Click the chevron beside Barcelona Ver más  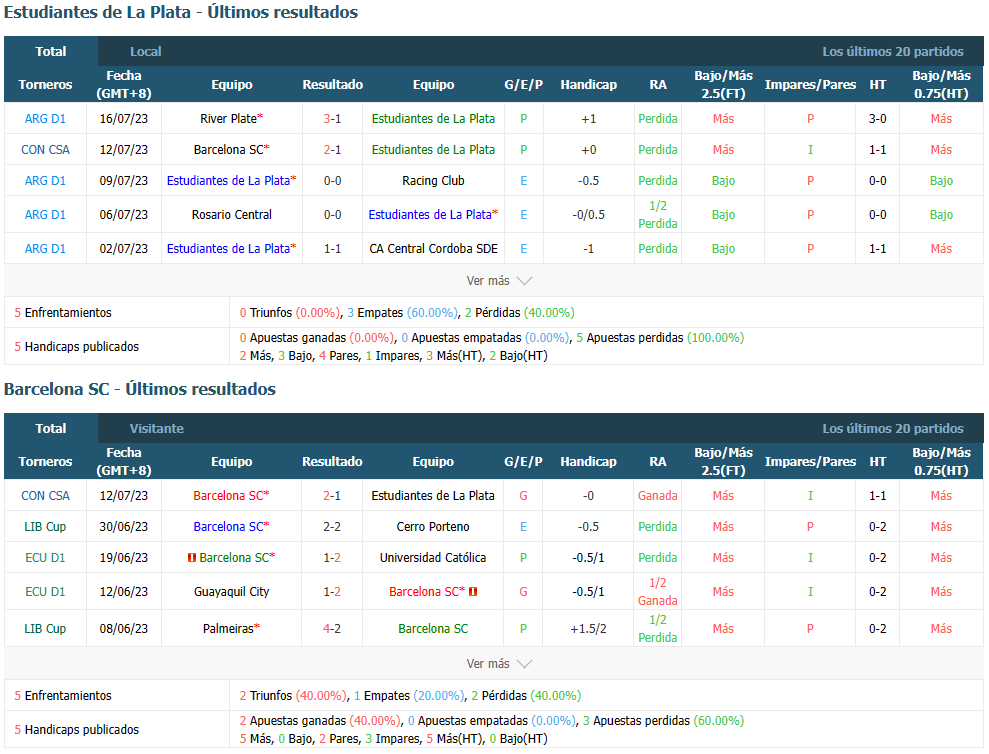point(524,664)
